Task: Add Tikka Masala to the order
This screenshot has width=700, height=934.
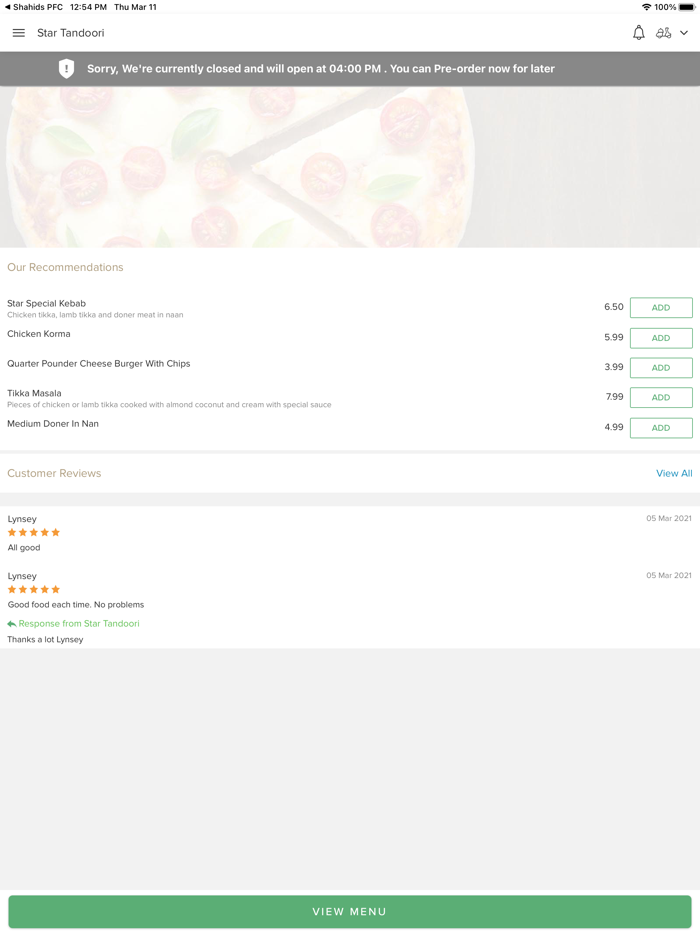Action: tap(661, 397)
